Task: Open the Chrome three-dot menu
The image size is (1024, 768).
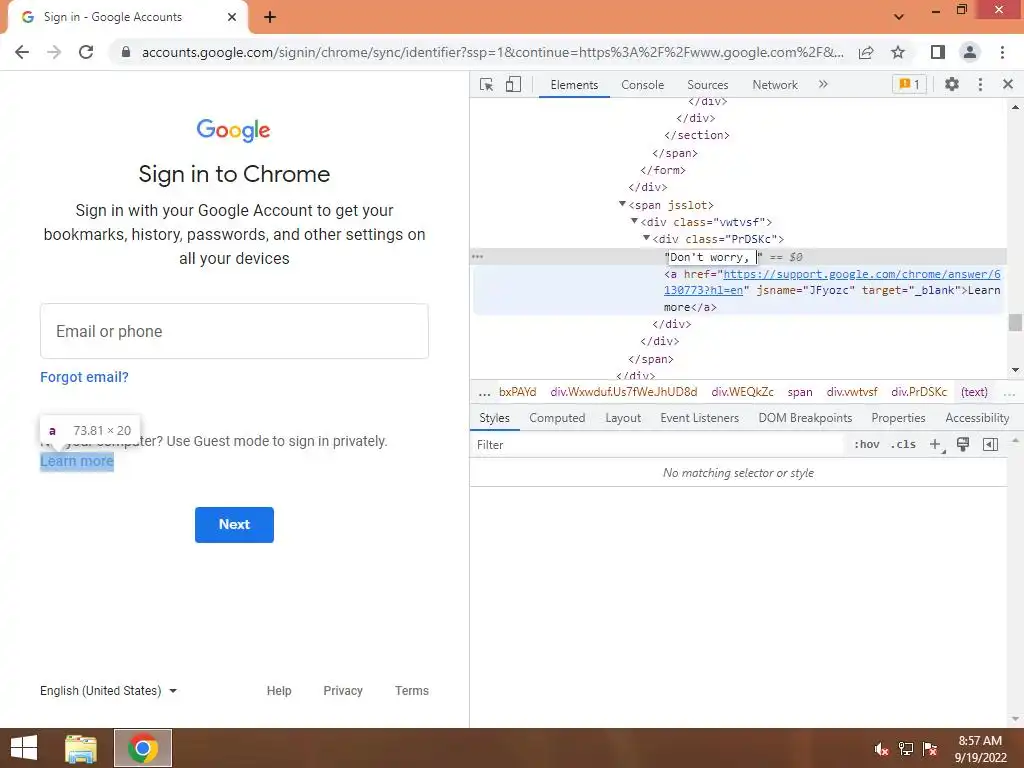Action: [1002, 52]
